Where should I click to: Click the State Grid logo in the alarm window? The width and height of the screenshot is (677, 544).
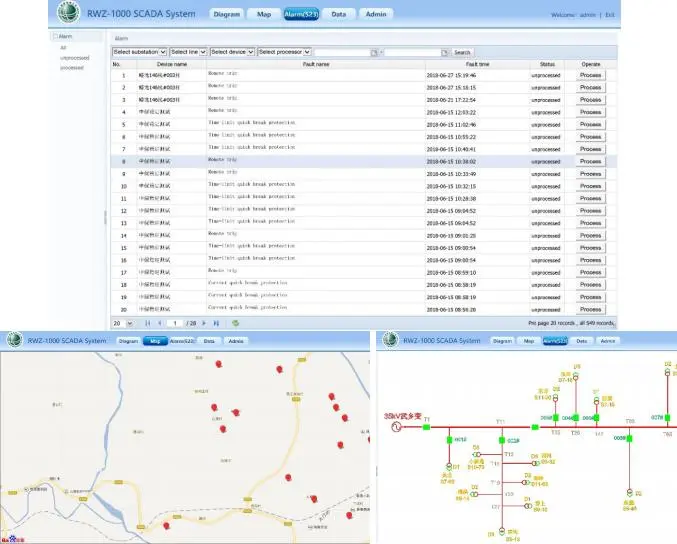click(x=69, y=12)
